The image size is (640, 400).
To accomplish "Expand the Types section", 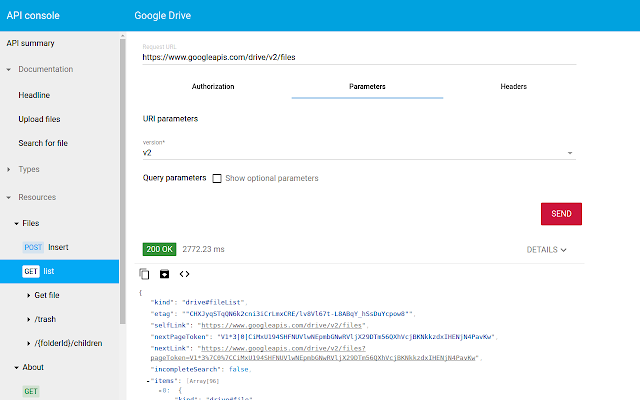I will coord(9,169).
